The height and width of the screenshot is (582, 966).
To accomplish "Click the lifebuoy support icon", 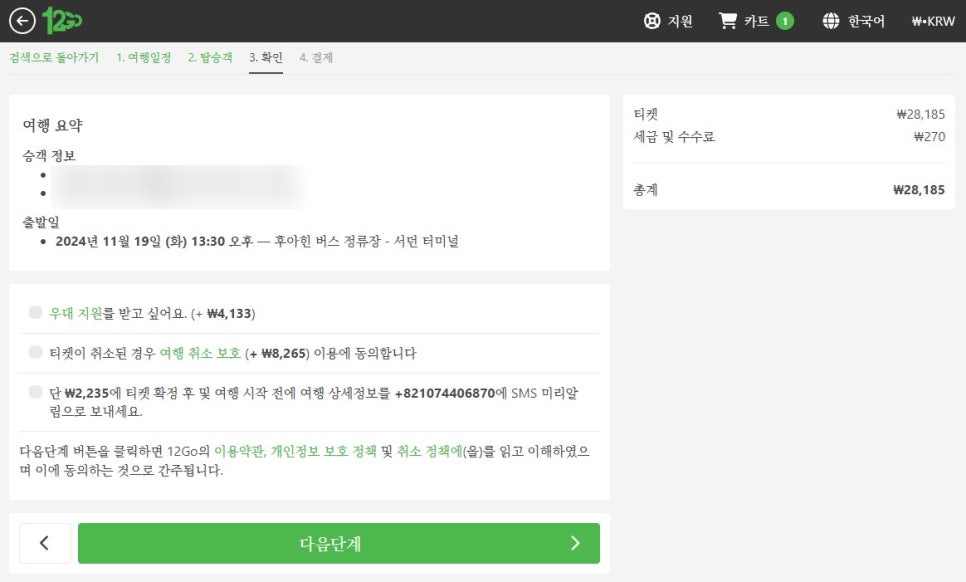I will pyautogui.click(x=652, y=21).
